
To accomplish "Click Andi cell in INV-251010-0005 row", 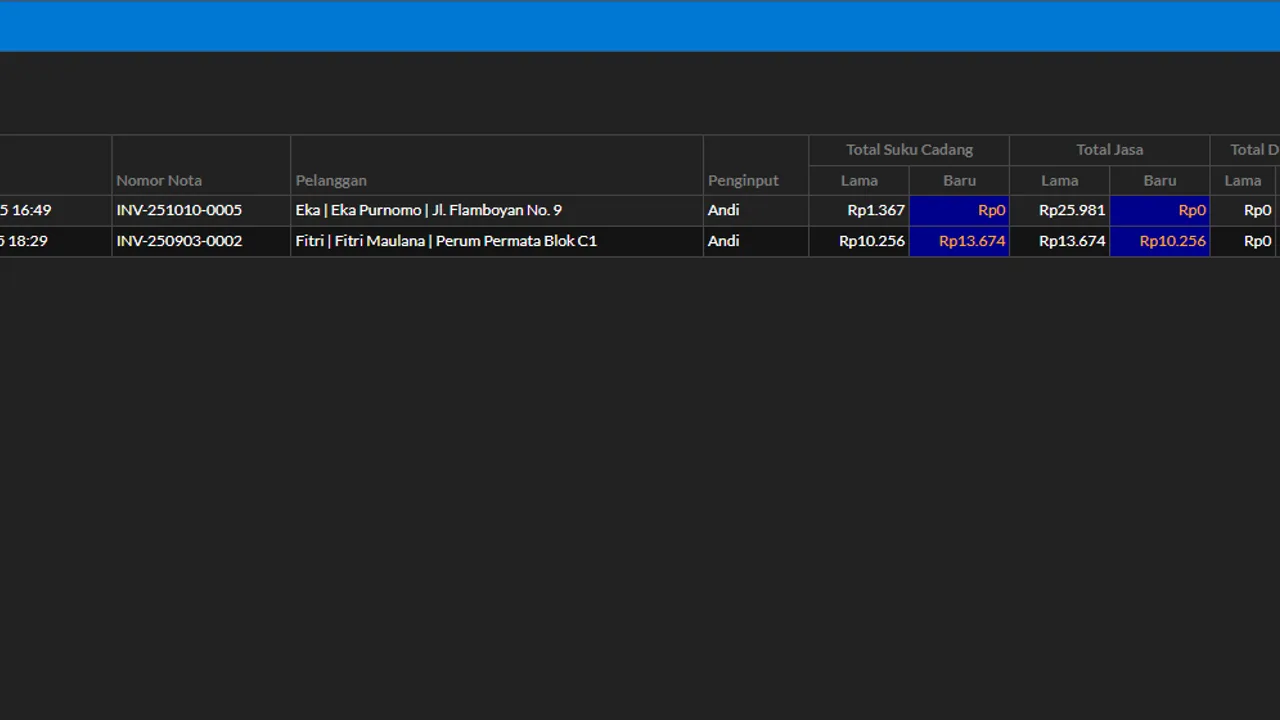I will (756, 211).
